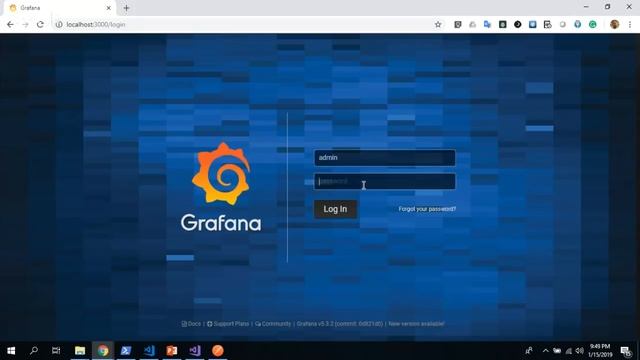This screenshot has width=640, height=360.
Task: Click the Chrome taskbar icon
Action: 103,351
